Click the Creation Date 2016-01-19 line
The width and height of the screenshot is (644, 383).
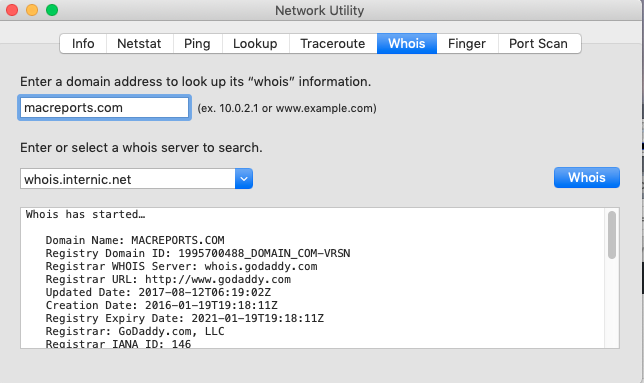click(x=161, y=305)
